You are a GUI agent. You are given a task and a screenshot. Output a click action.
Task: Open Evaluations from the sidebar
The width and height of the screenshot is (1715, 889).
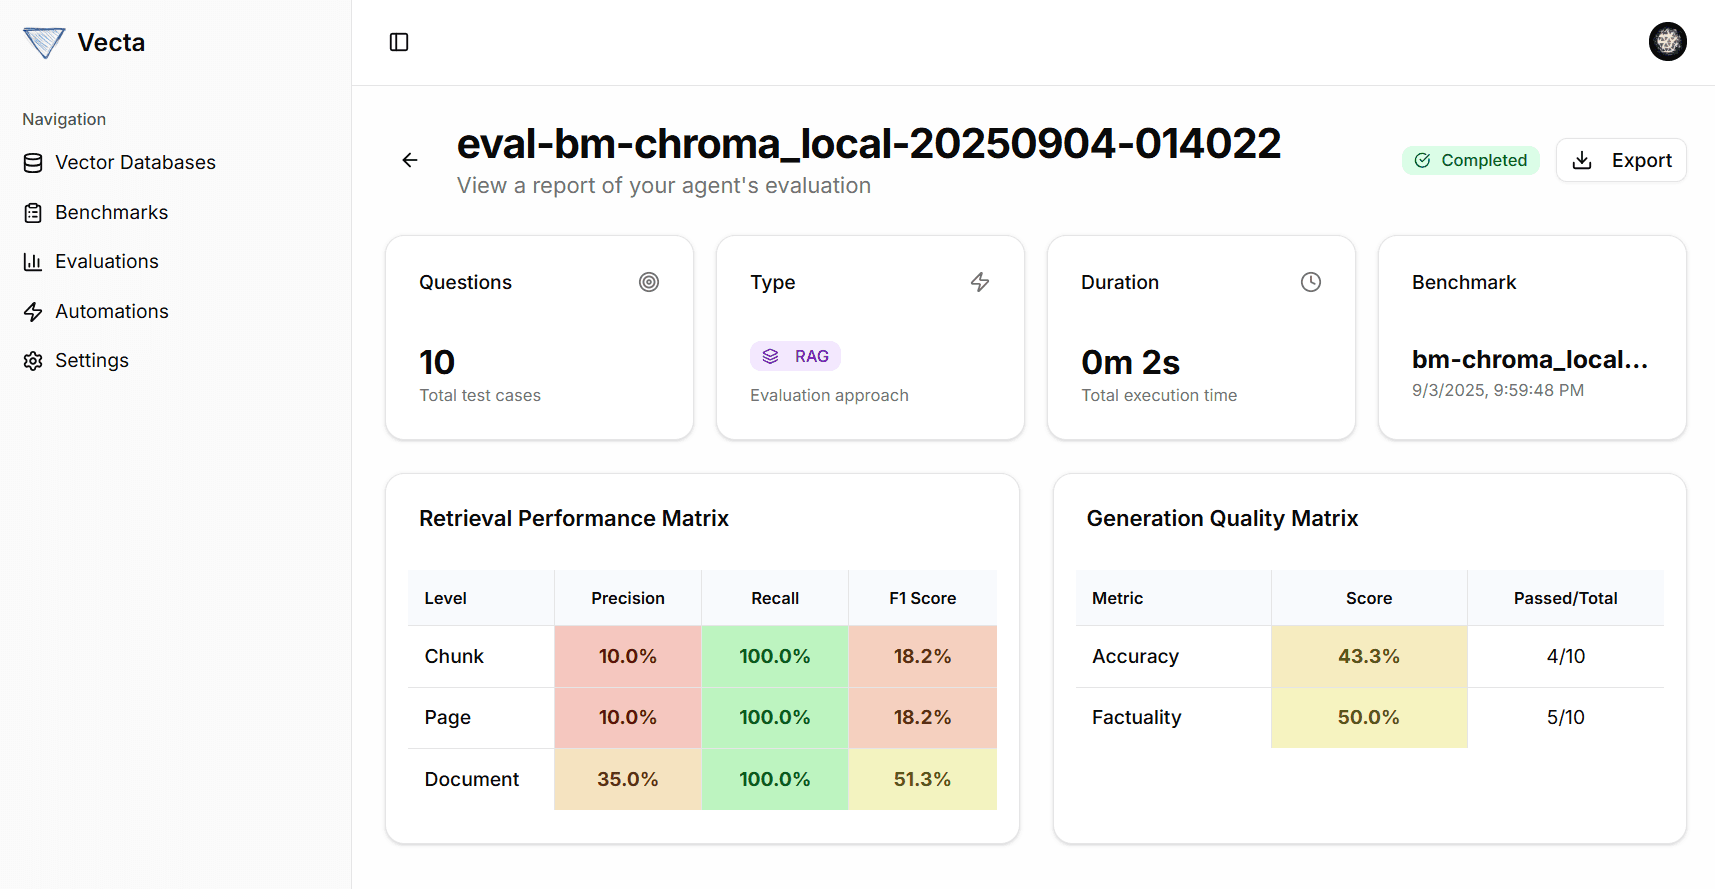[106, 261]
